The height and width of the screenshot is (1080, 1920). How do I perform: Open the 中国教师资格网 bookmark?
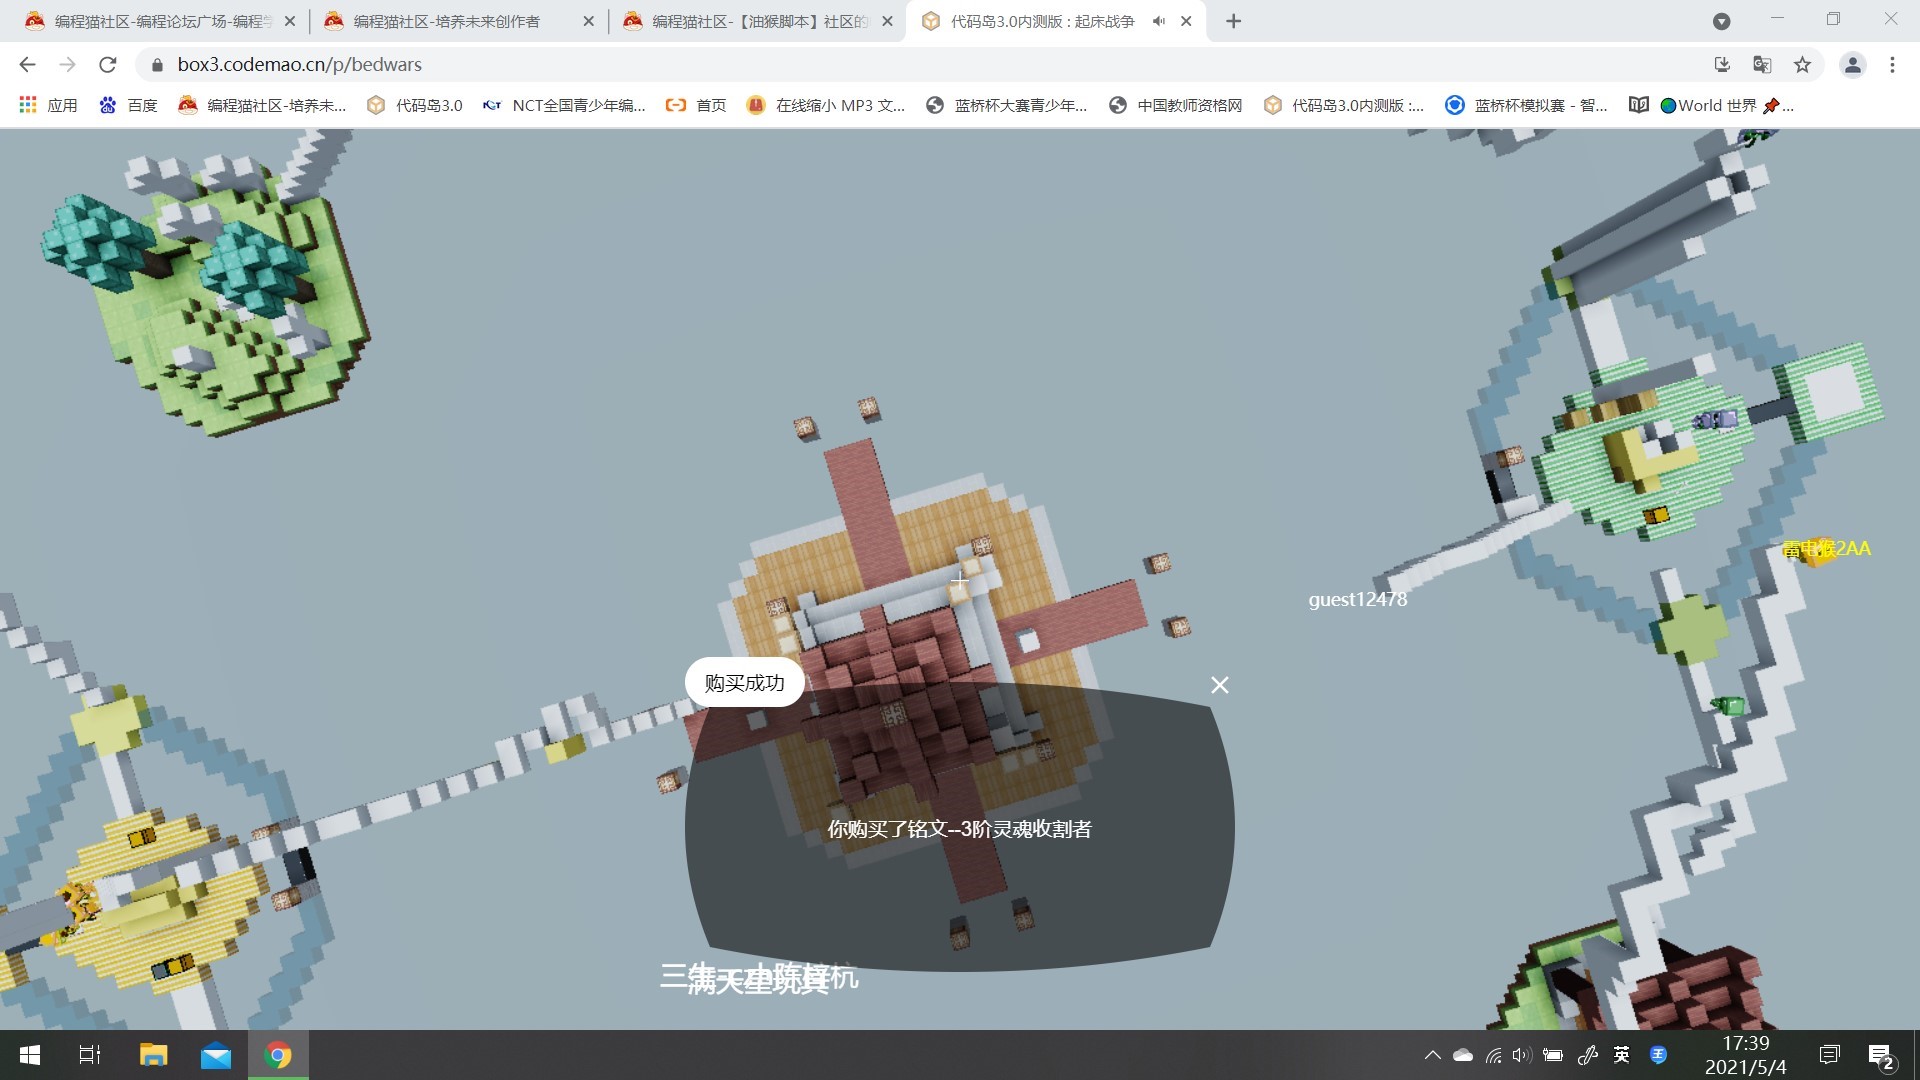pos(1175,105)
